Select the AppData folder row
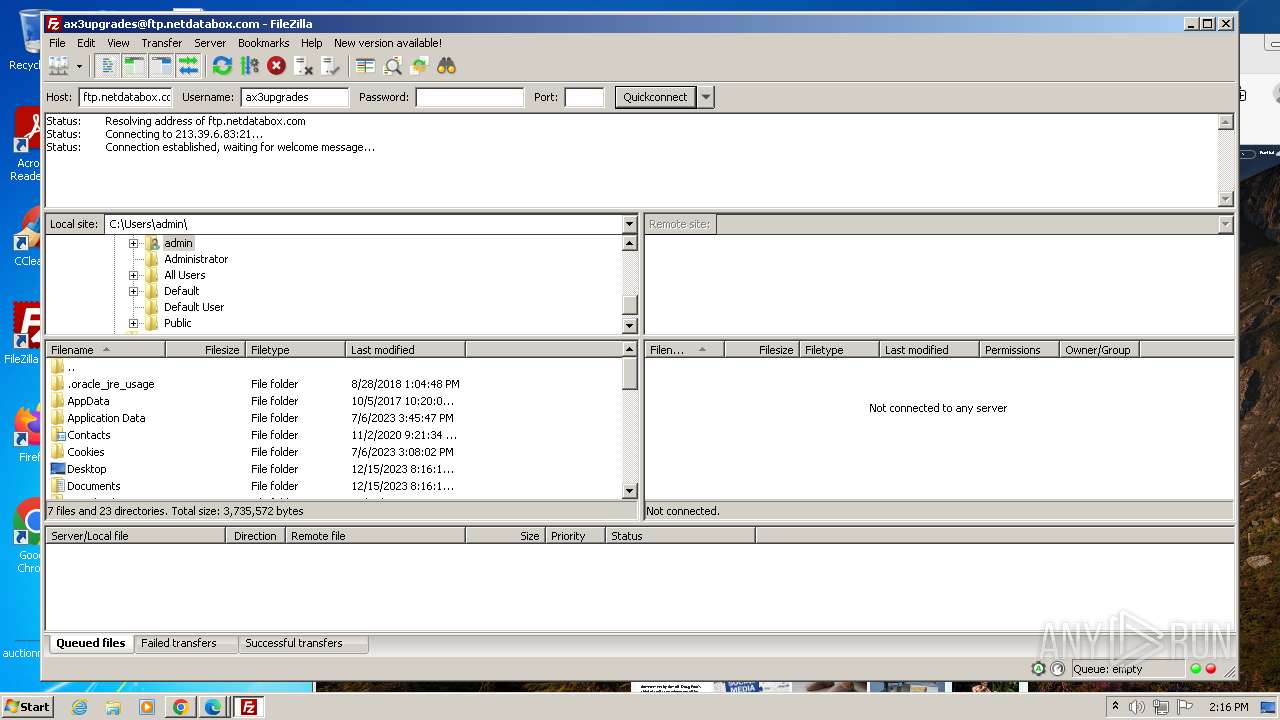1280x720 pixels. coord(333,401)
